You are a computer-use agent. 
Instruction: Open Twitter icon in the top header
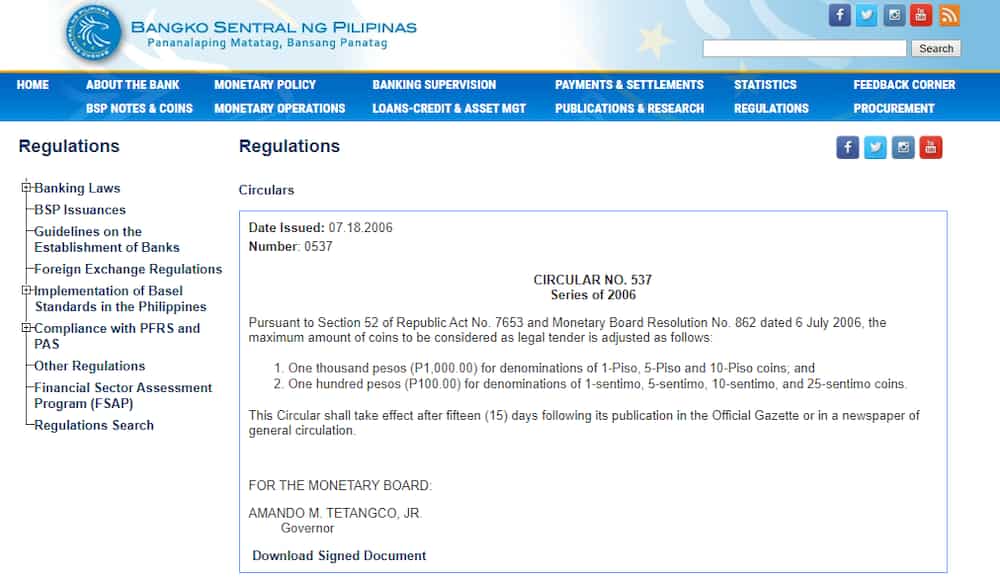[867, 15]
